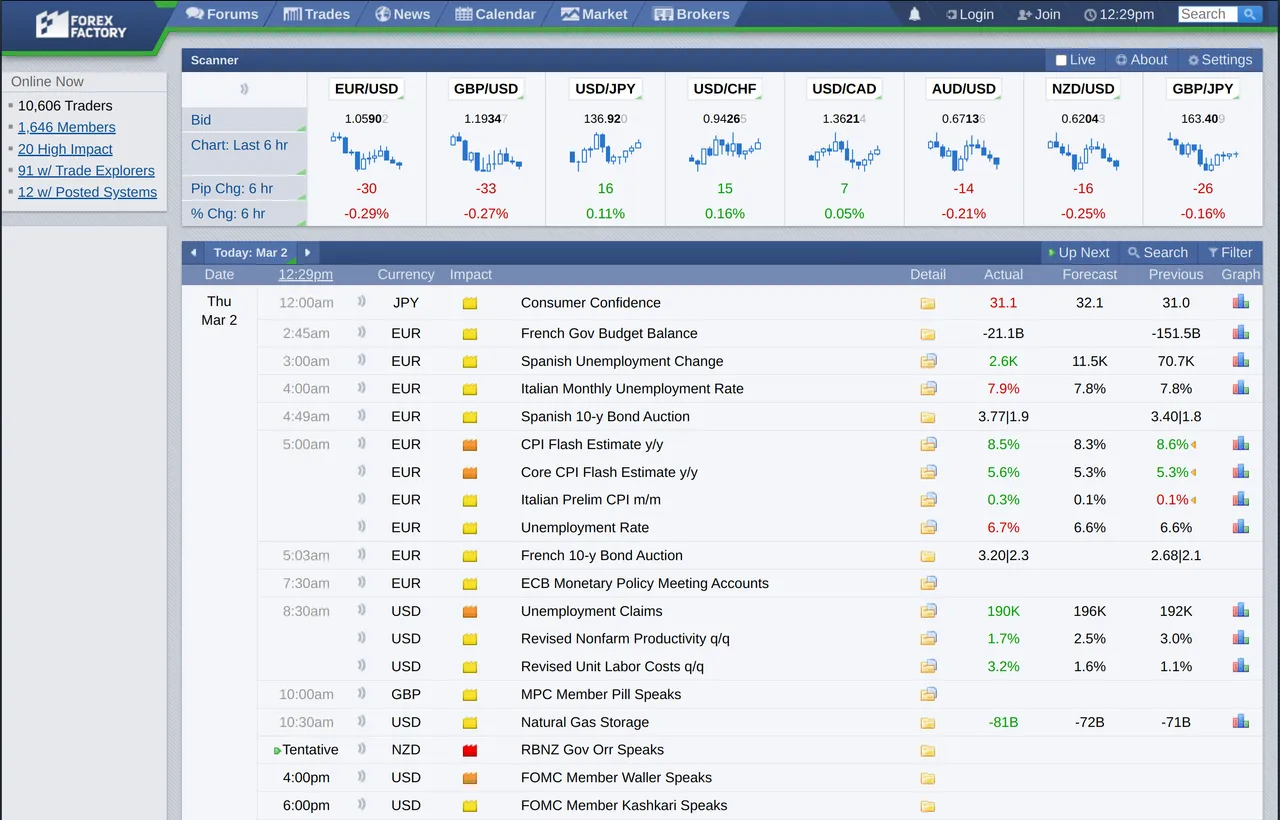Image resolution: width=1280 pixels, height=820 pixels.
Task: Open the Forex Factory logo homepage
Action: point(82,25)
